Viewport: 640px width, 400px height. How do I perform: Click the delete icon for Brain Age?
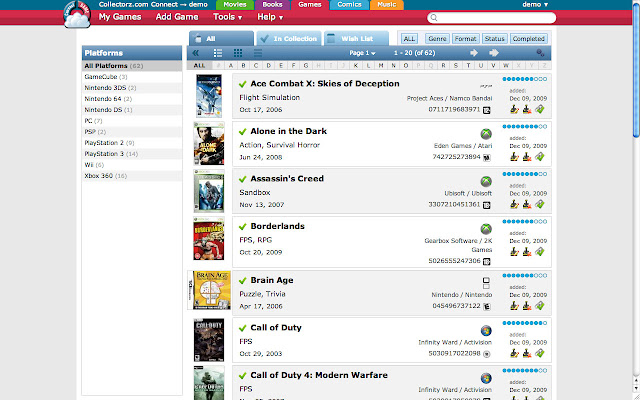527,306
